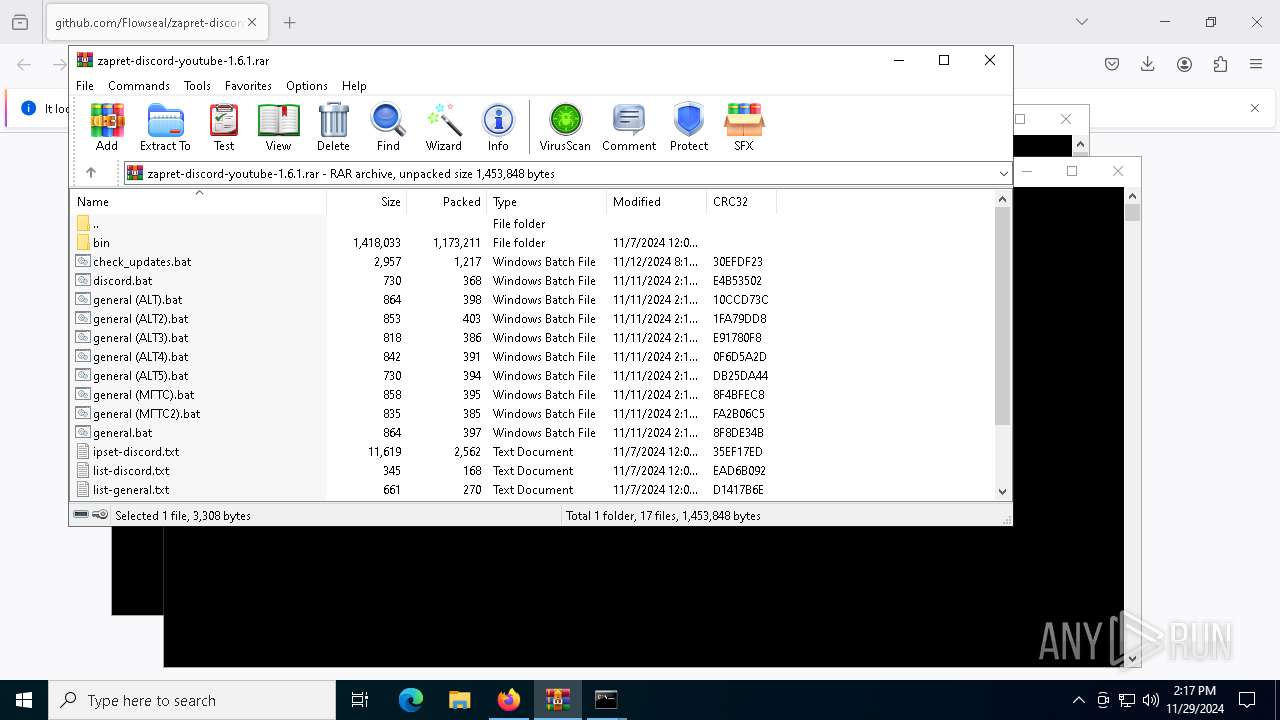The height and width of the screenshot is (720, 1280).
Task: Sort files by Modified column
Action: pos(656,201)
